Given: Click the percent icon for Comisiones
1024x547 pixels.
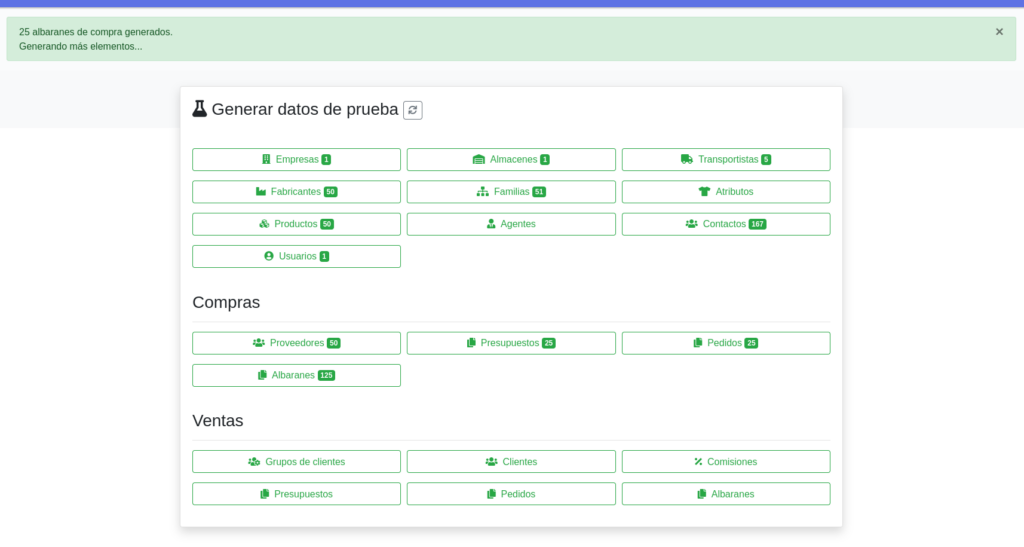Looking at the screenshot, I should point(698,462).
